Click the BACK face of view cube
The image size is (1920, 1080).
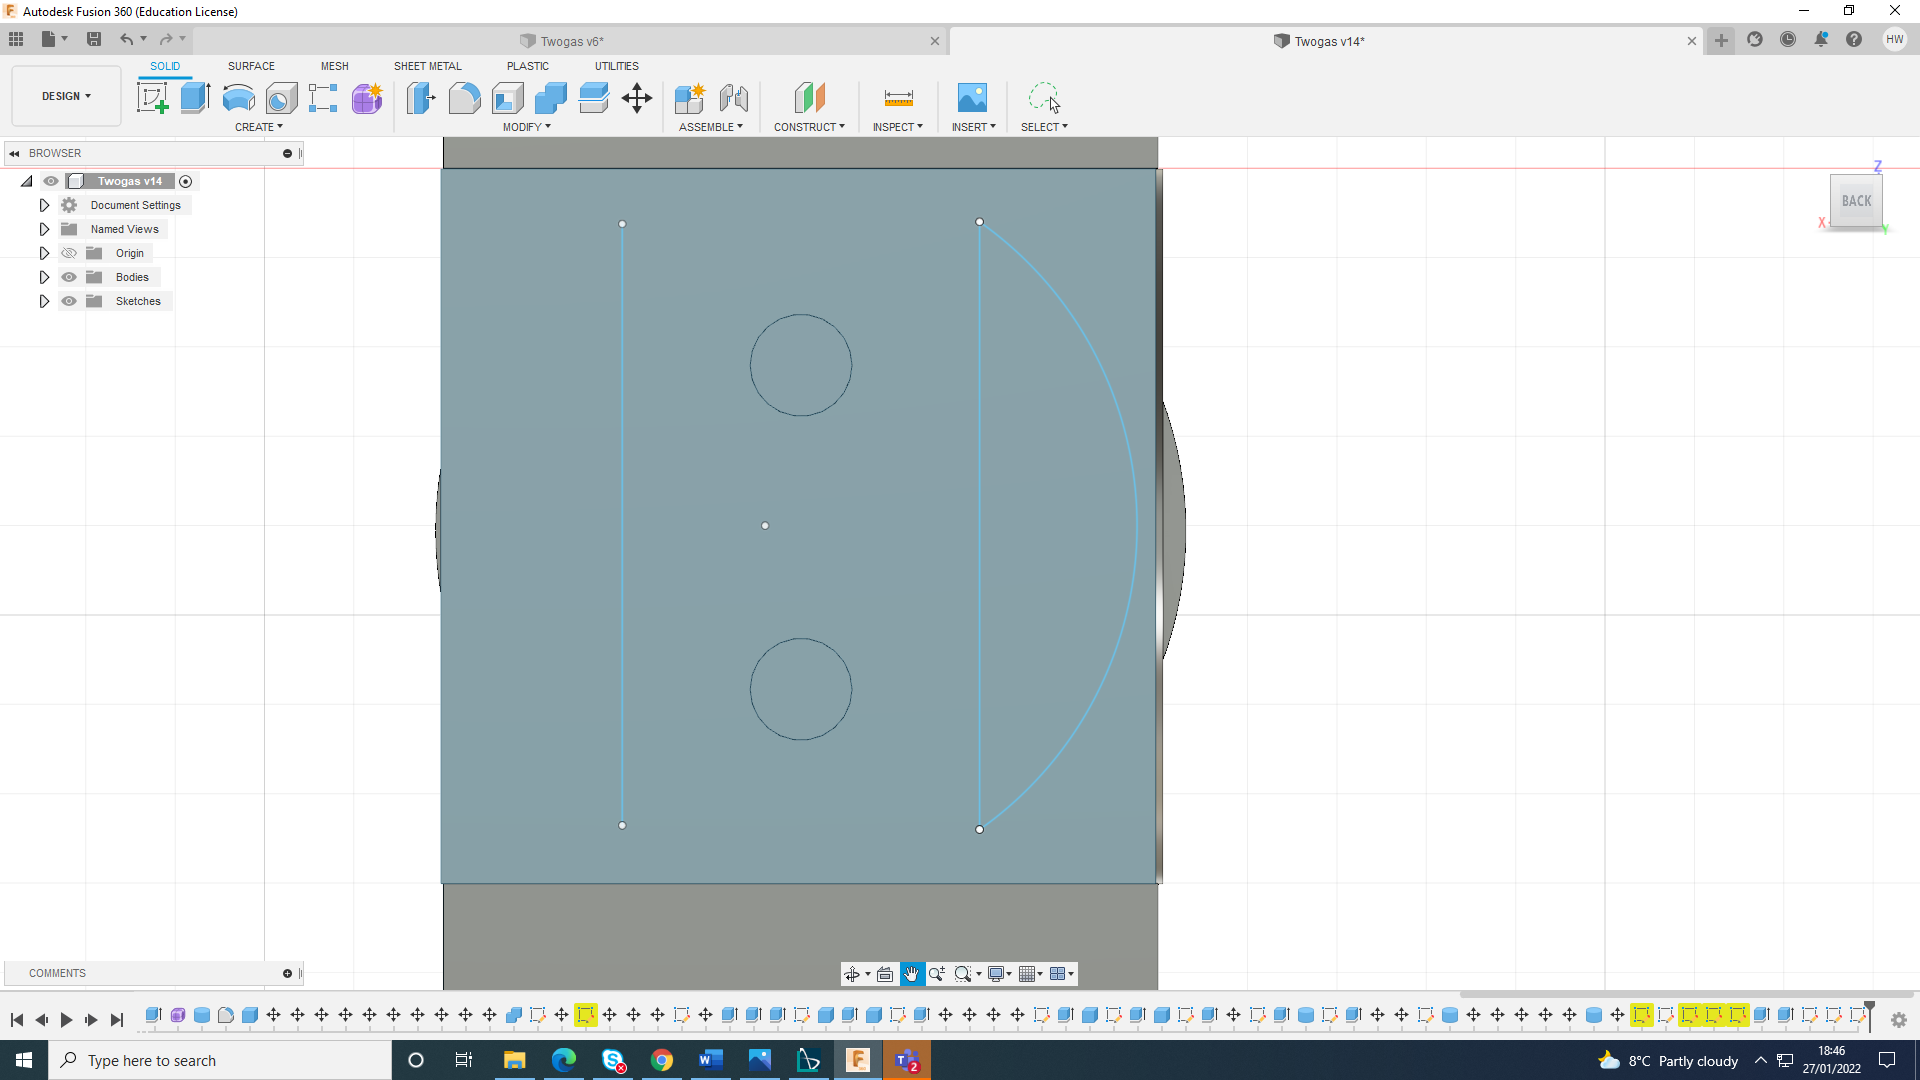(x=1856, y=201)
